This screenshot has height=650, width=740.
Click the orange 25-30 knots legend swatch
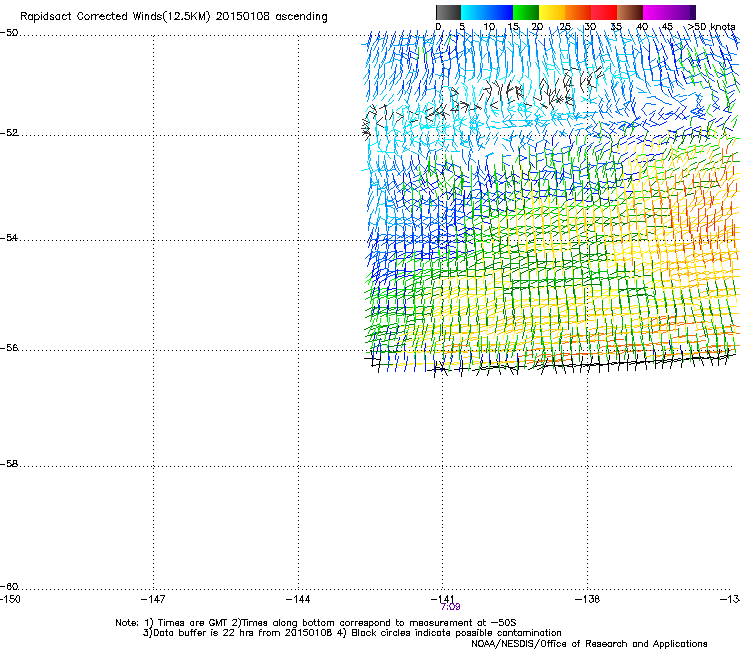578,12
